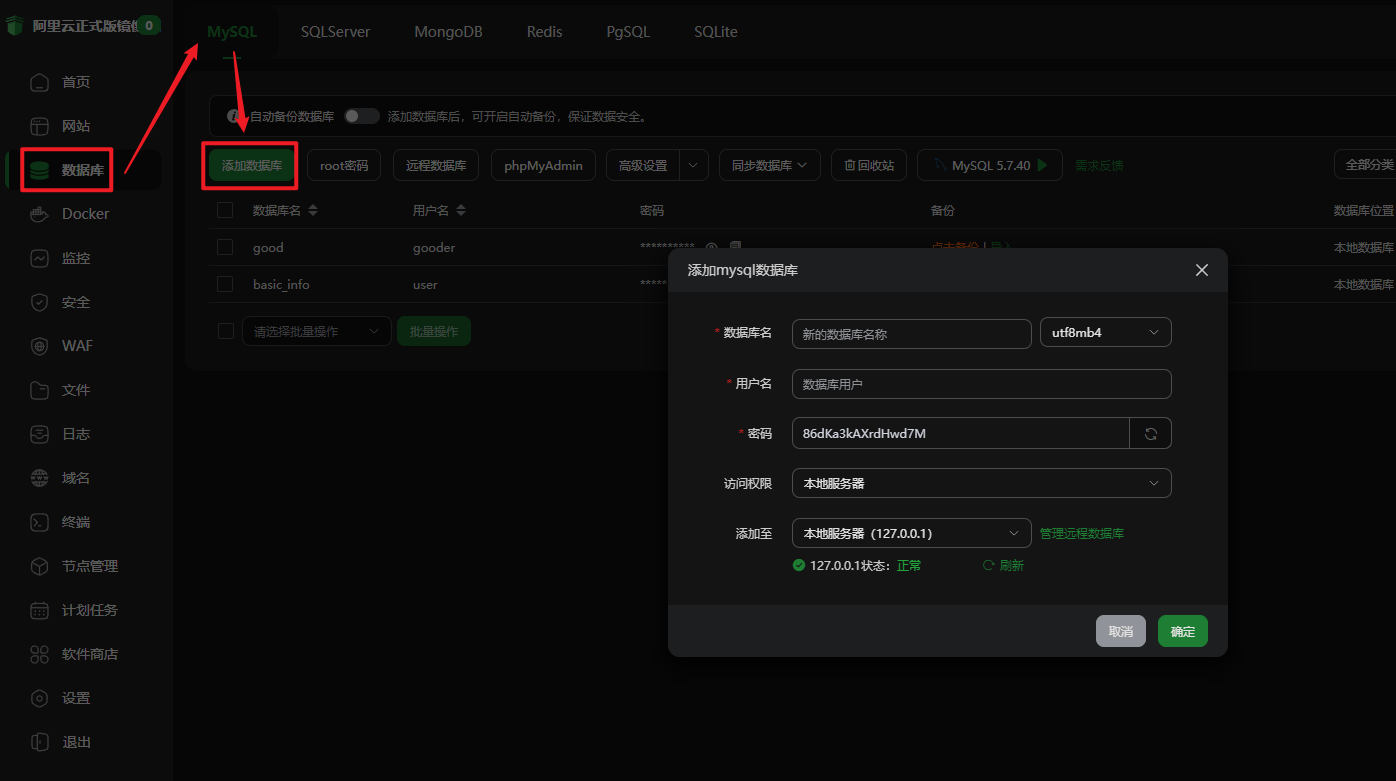Click the terminal icon in sidebar
1396x781 pixels.
(39, 522)
